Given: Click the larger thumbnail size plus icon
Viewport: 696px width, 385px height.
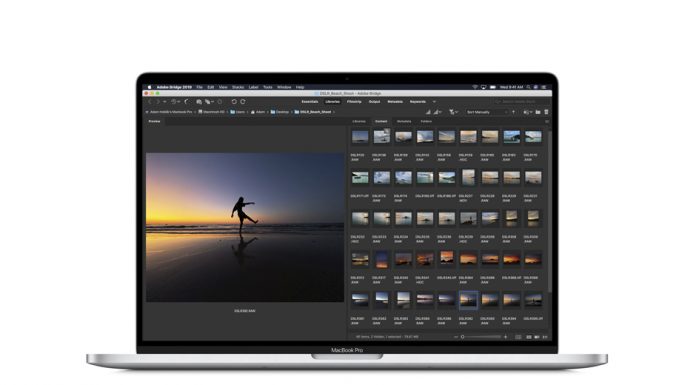Looking at the screenshot, I should [x=506, y=337].
